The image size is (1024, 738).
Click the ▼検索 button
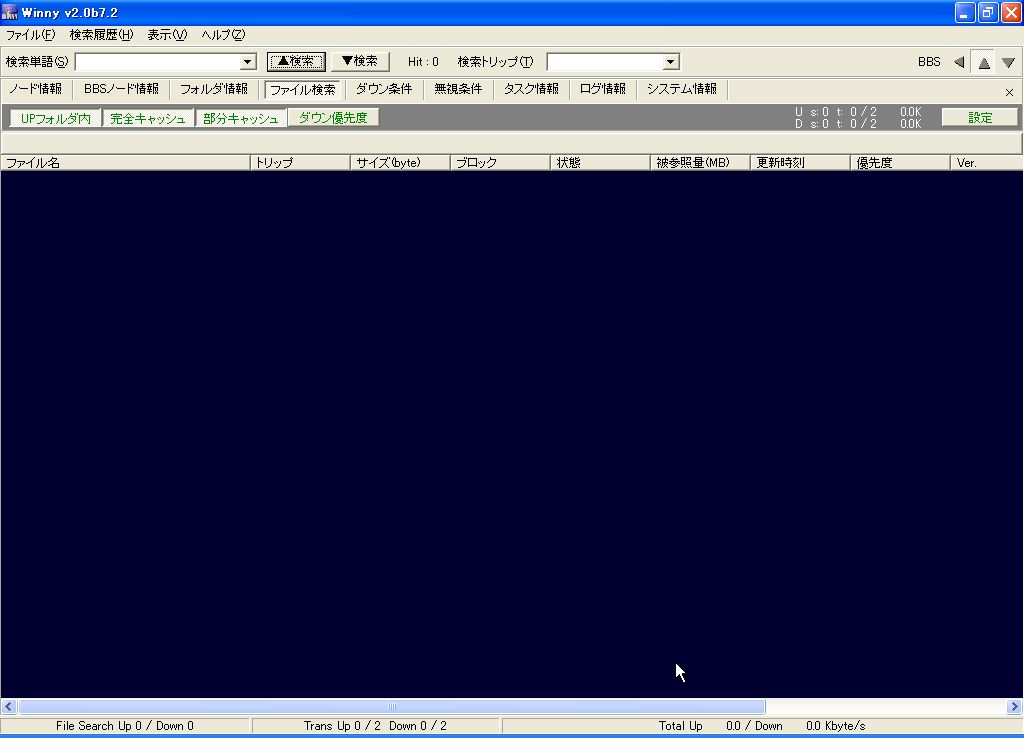(x=360, y=61)
